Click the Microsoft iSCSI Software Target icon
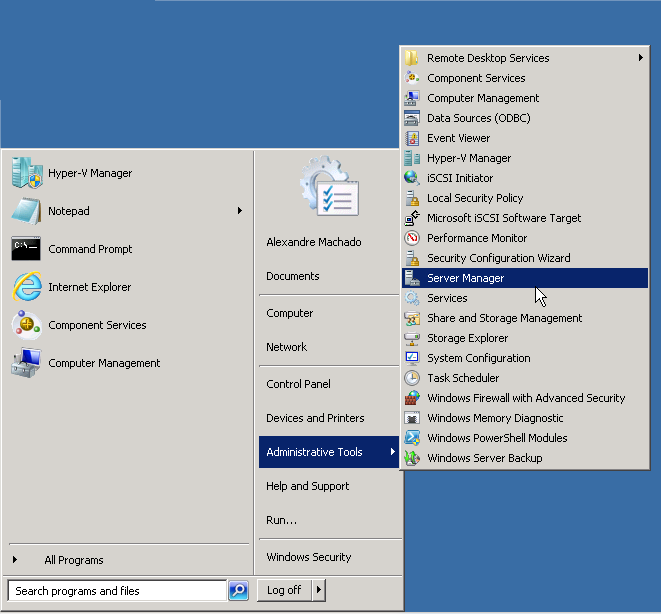 pos(412,218)
